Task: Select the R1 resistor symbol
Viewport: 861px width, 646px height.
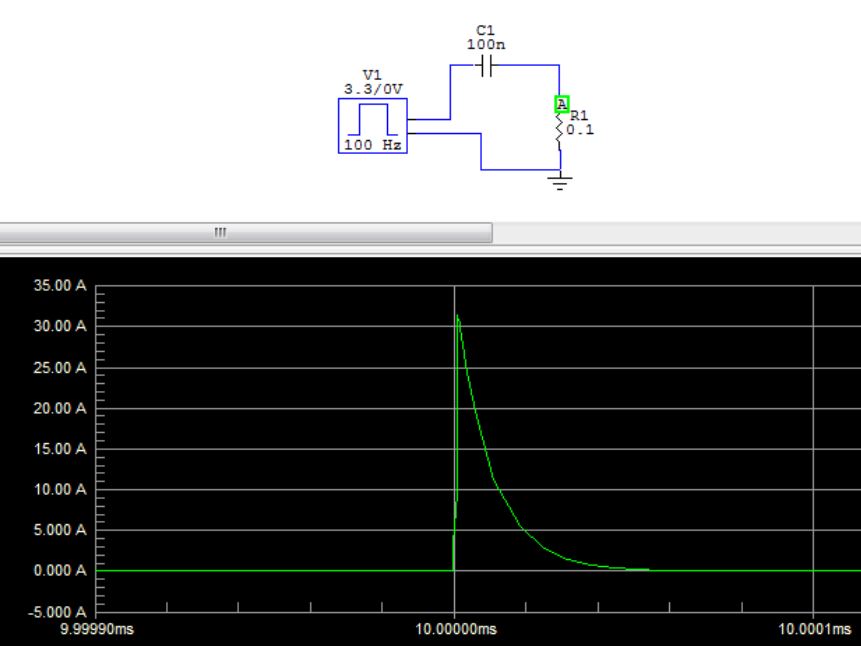Action: (560, 125)
